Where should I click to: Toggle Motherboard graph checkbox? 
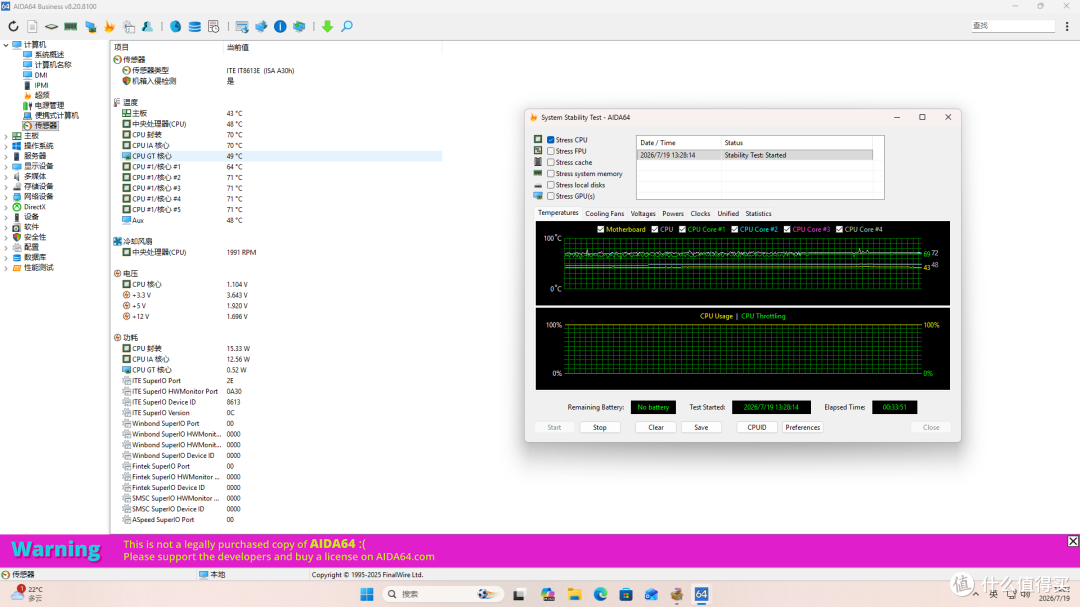click(601, 229)
